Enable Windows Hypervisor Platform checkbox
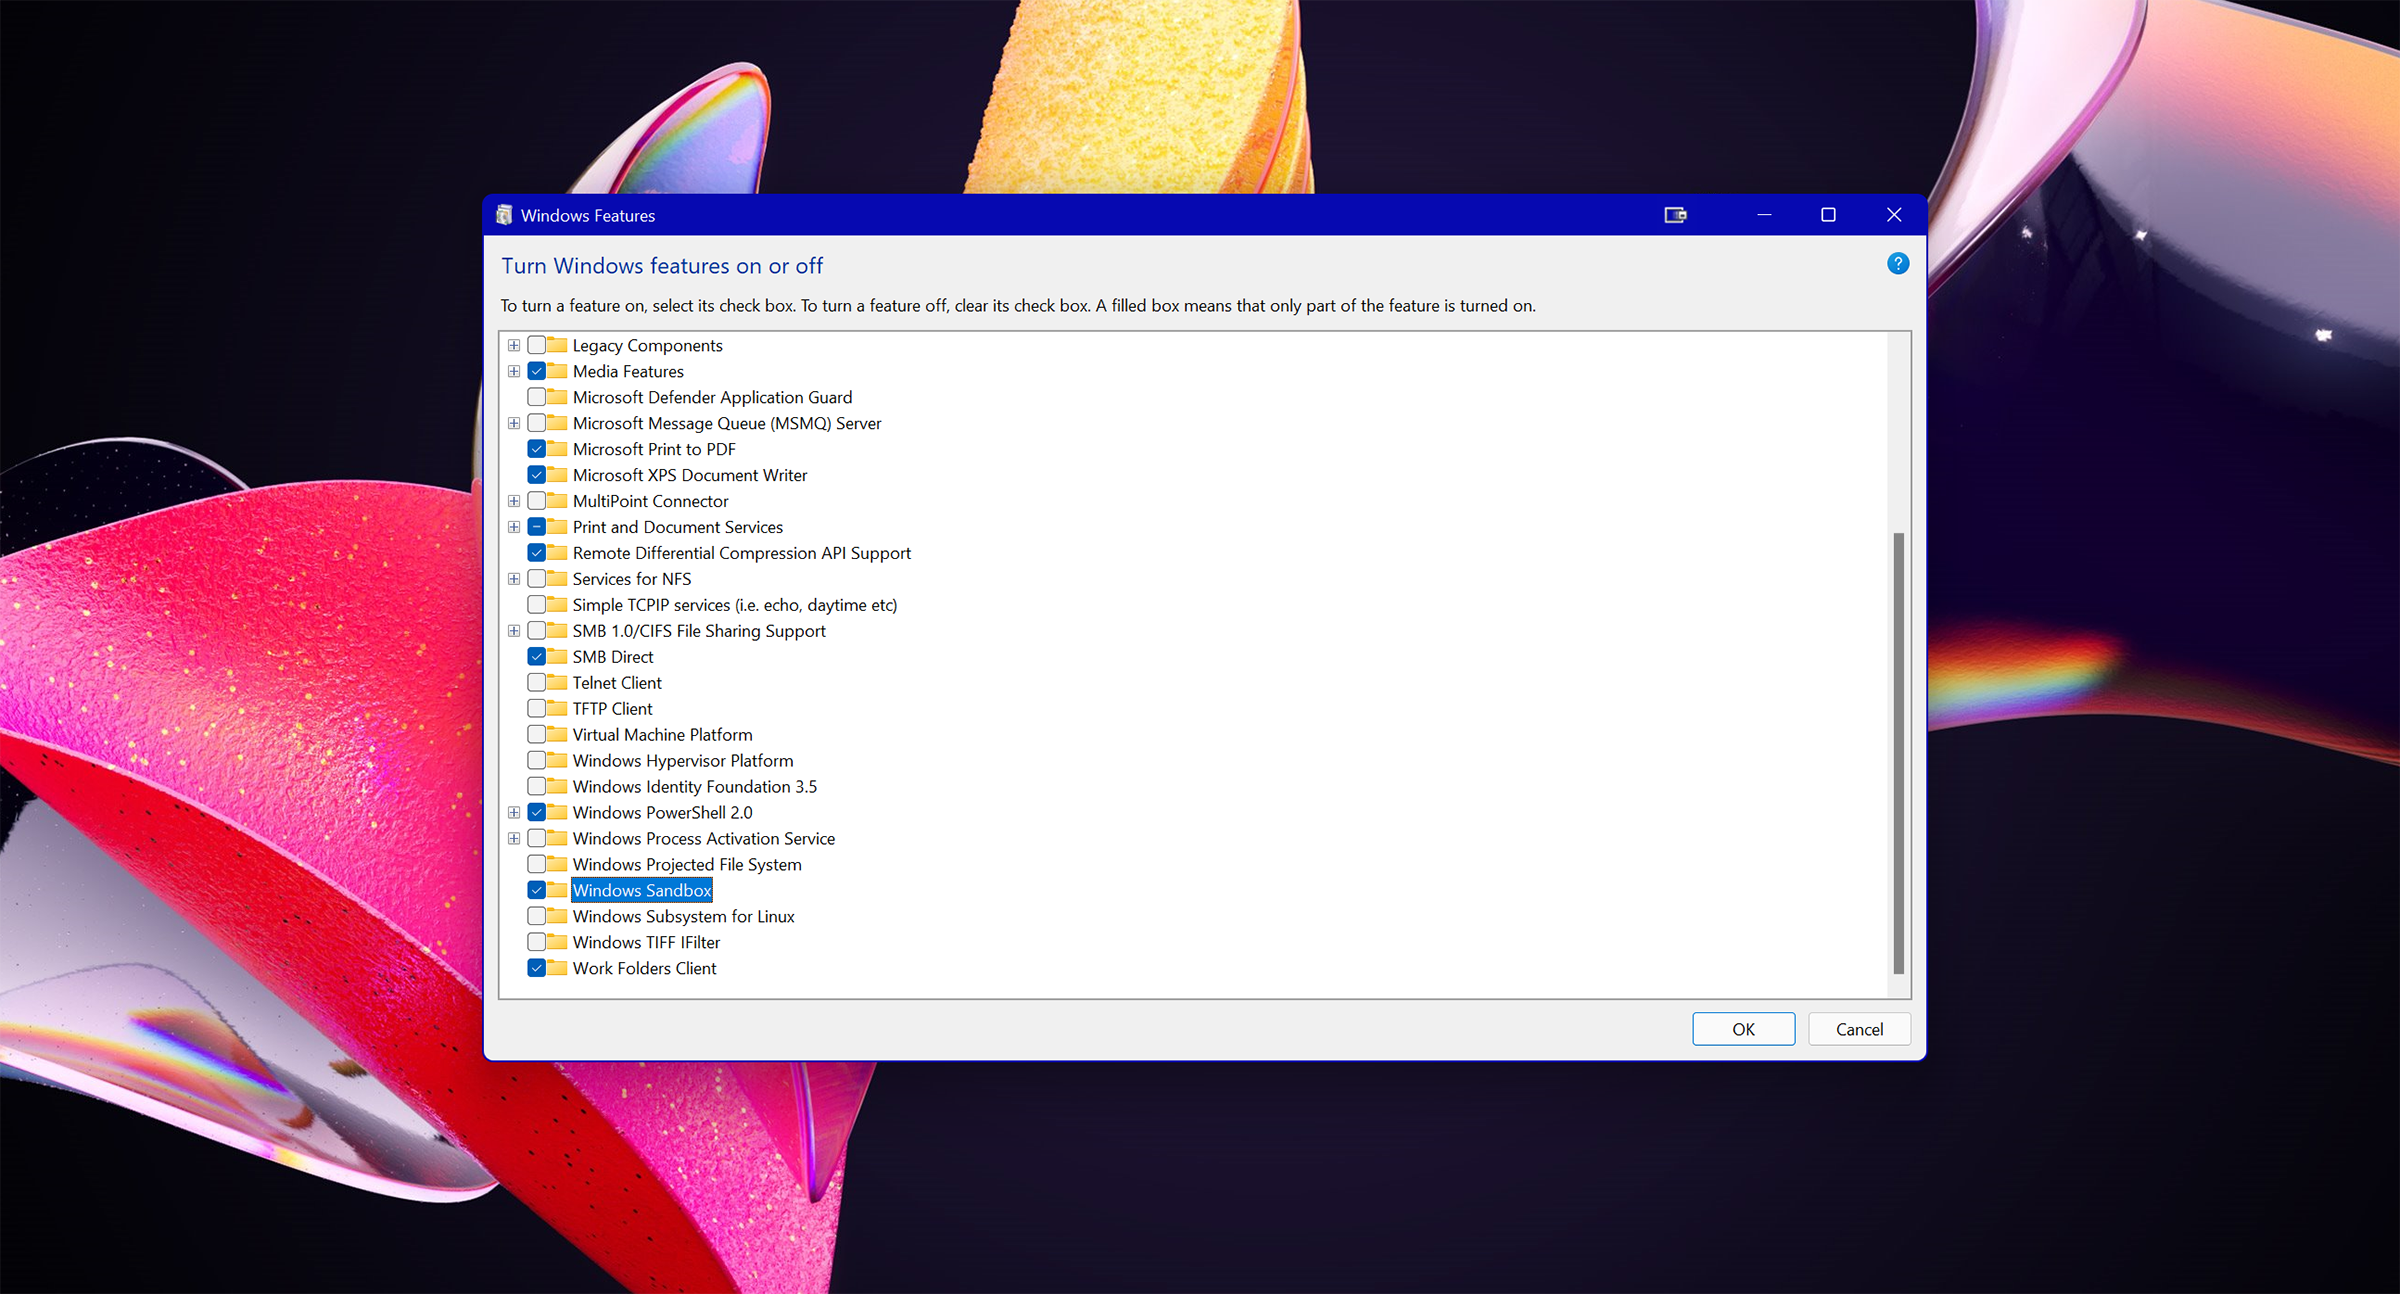2400x1294 pixels. (537, 760)
